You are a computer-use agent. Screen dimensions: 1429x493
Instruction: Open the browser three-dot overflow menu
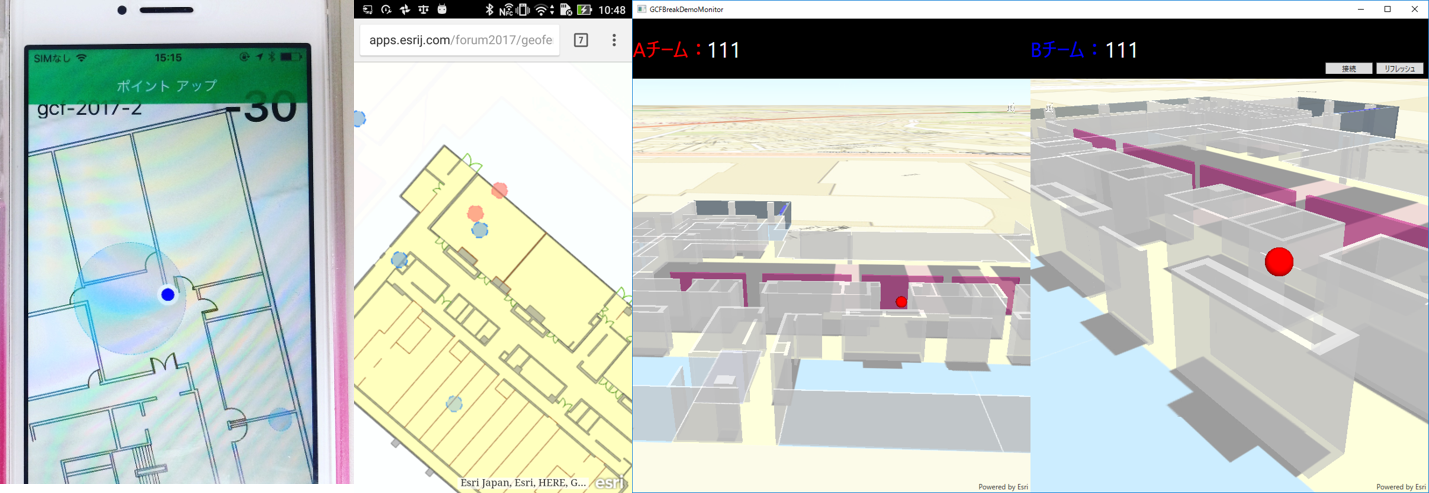(614, 40)
